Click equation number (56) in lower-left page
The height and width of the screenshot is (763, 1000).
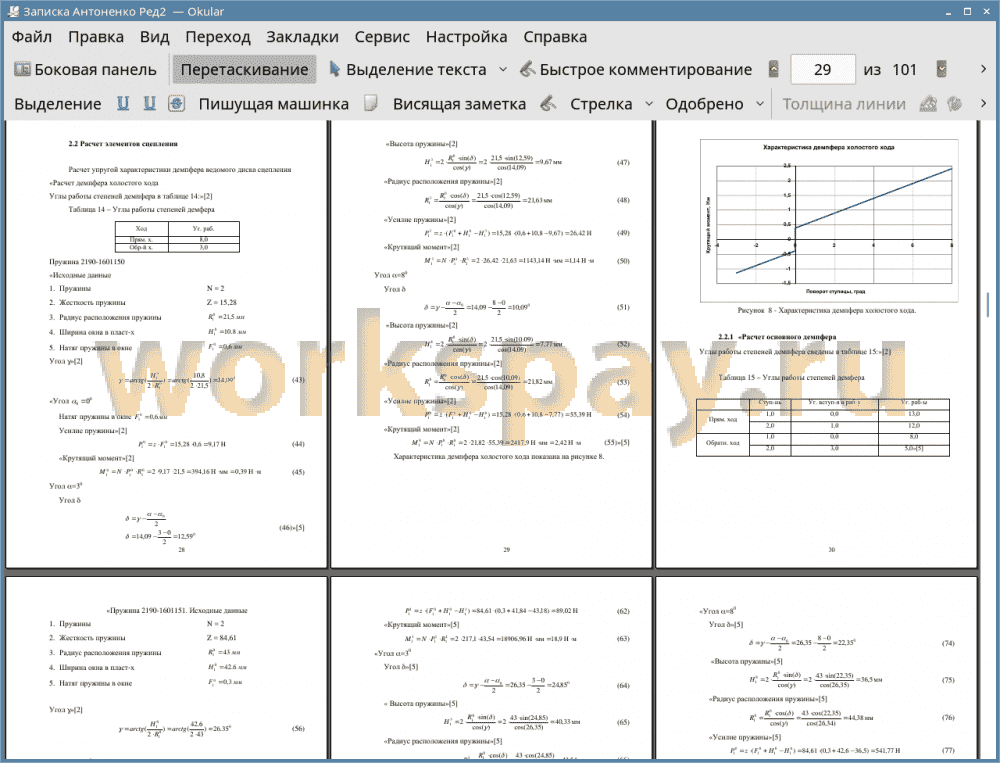[x=298, y=729]
